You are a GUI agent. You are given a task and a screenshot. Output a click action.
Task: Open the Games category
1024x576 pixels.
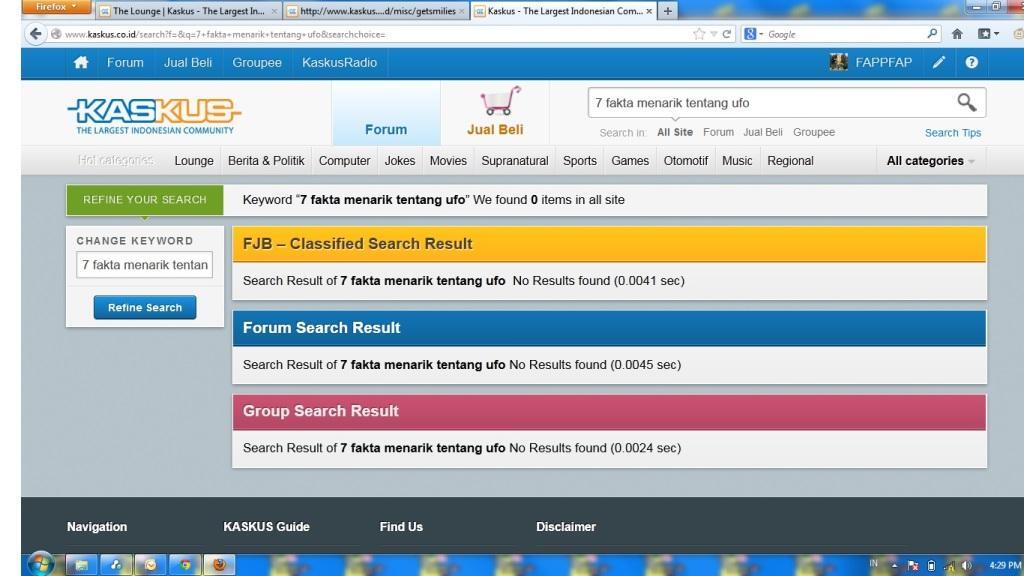(630, 161)
